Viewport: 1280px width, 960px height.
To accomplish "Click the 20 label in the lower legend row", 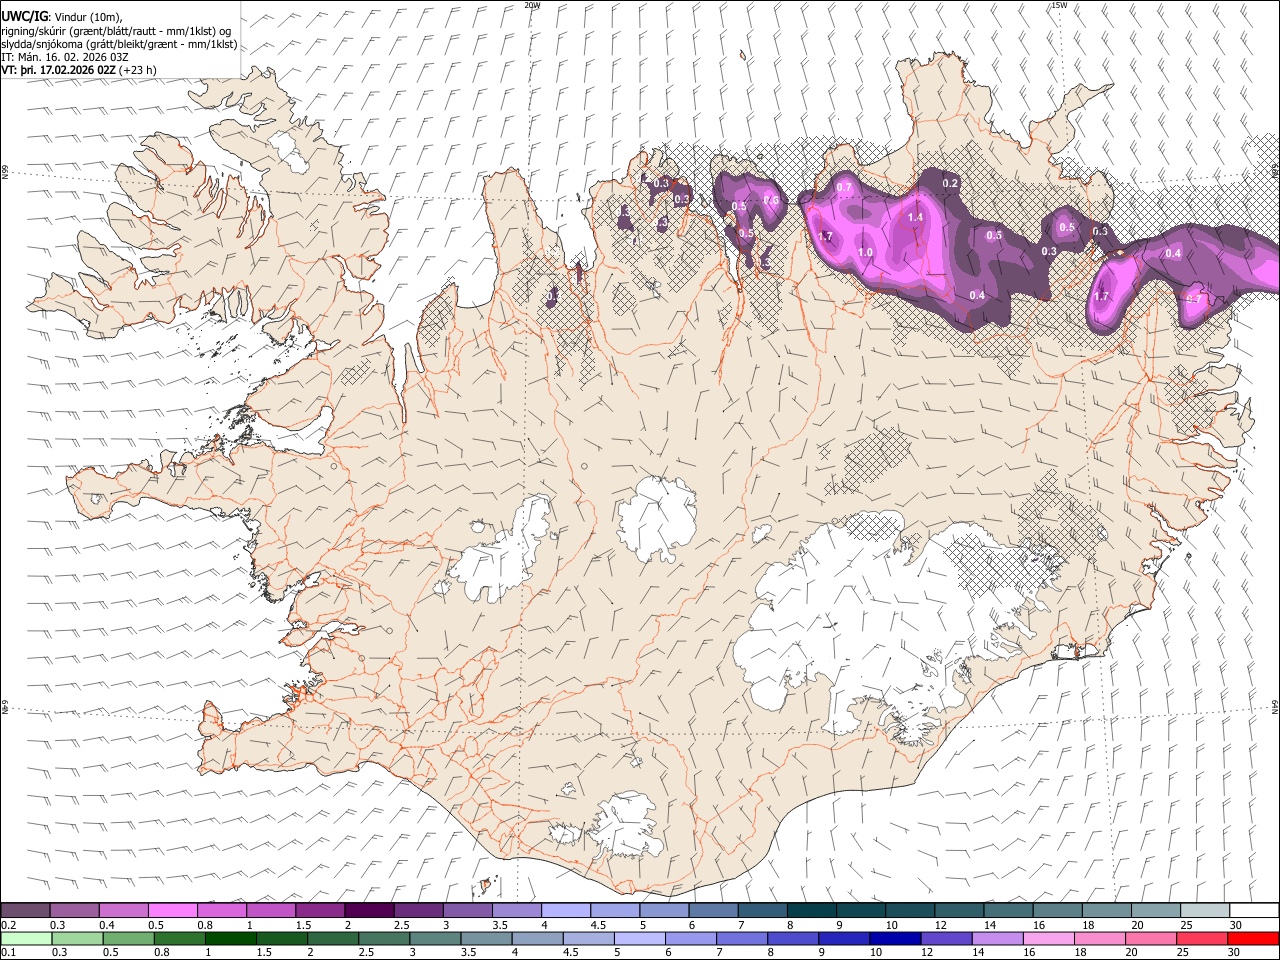I will click(1131, 953).
